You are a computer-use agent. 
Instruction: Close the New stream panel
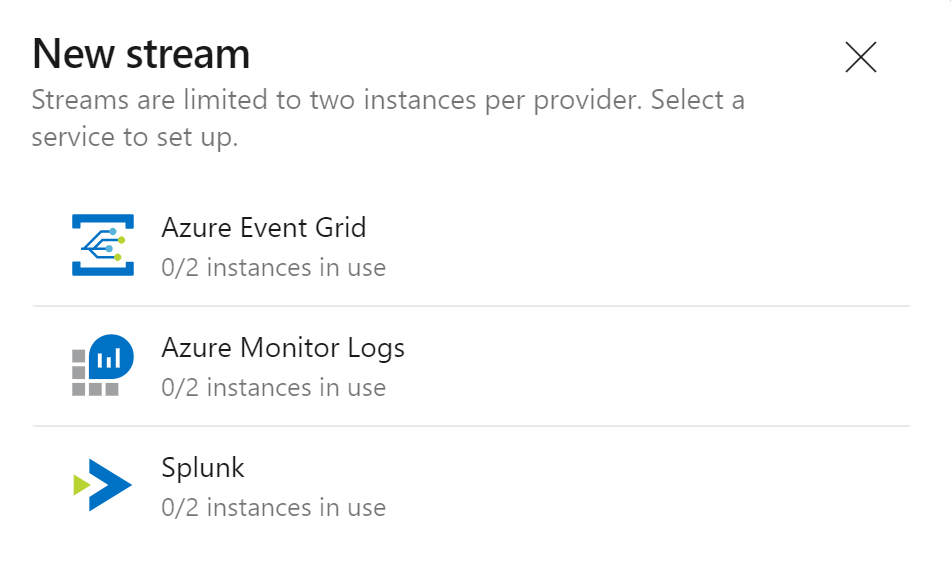[x=860, y=58]
